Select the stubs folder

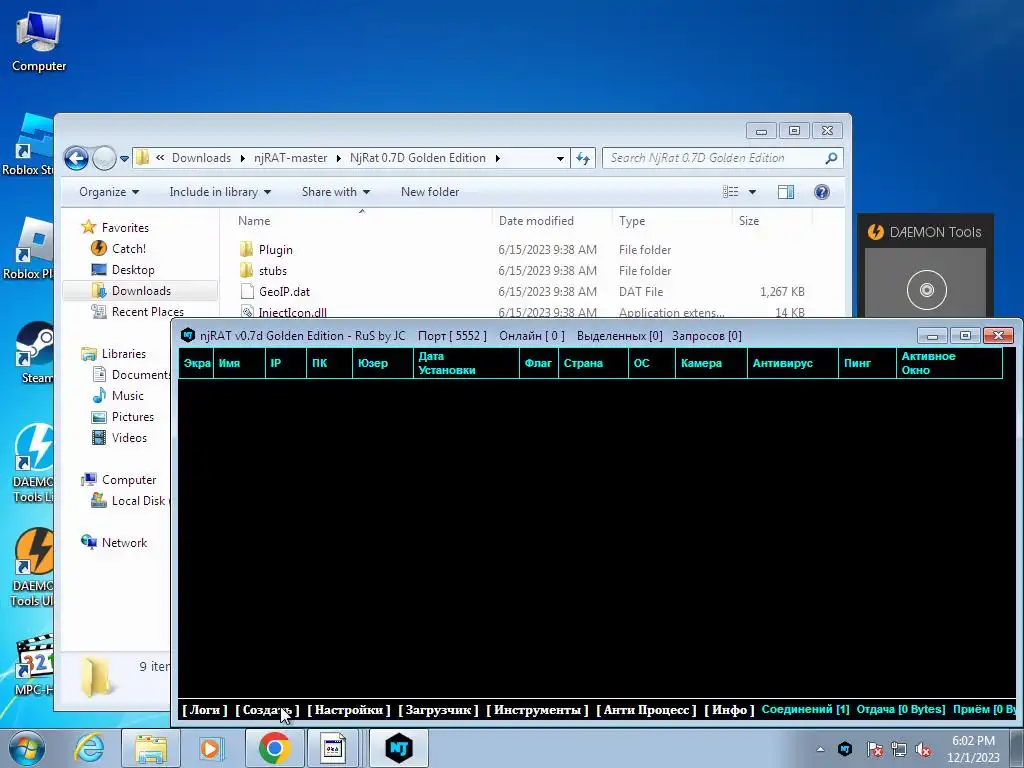click(x=272, y=270)
